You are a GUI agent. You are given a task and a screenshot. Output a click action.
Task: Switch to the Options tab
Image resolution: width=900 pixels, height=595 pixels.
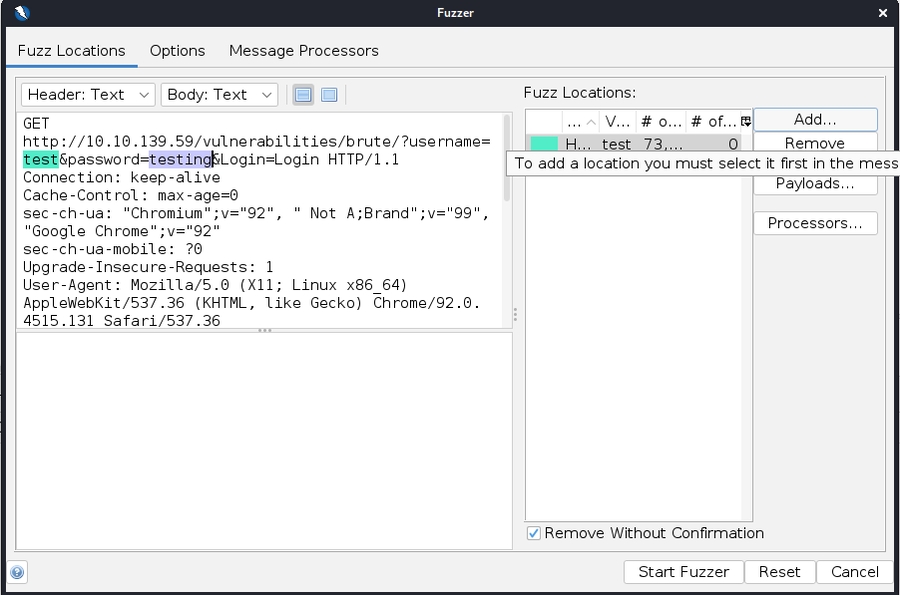tap(177, 50)
